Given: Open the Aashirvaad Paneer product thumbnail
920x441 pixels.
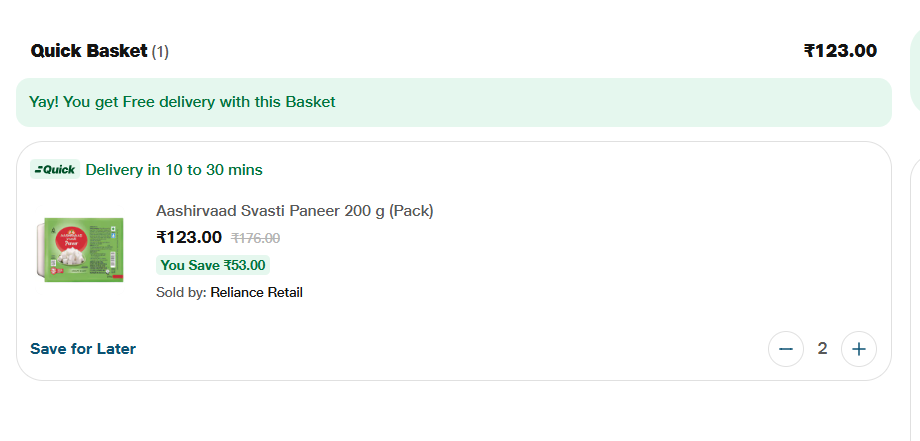Looking at the screenshot, I should click(x=79, y=249).
